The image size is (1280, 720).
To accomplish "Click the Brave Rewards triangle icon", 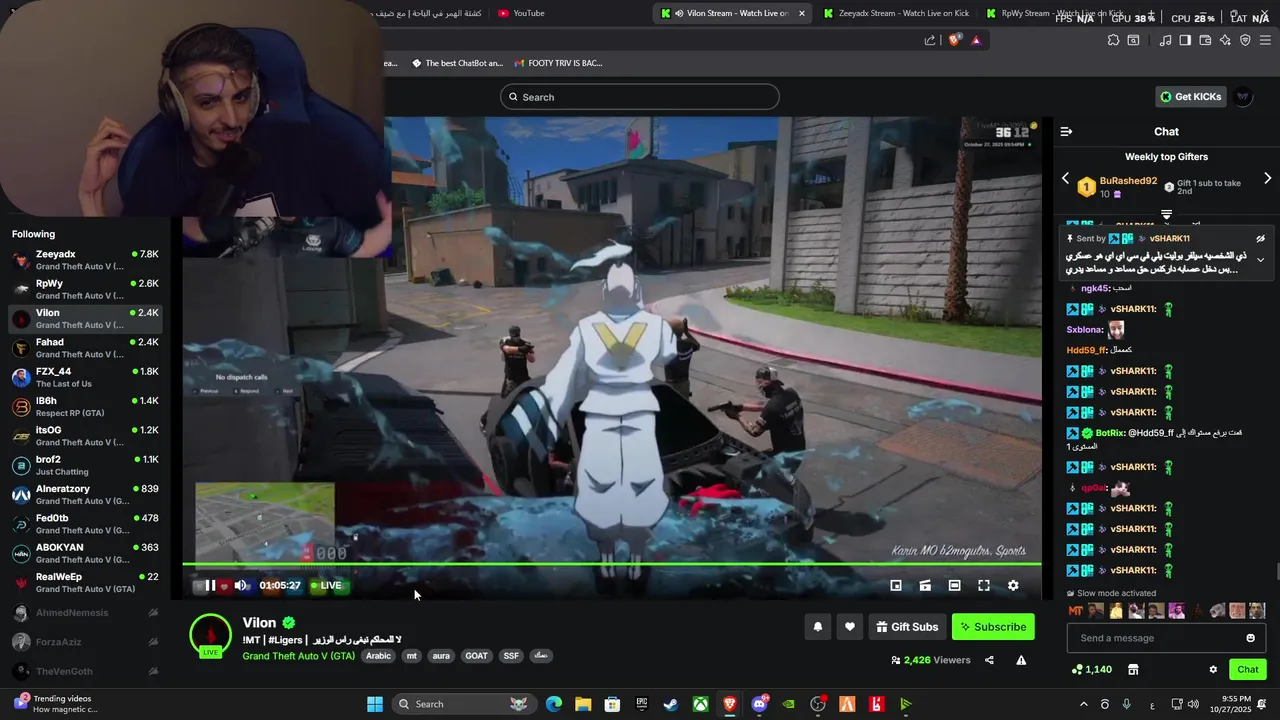I will point(976,40).
